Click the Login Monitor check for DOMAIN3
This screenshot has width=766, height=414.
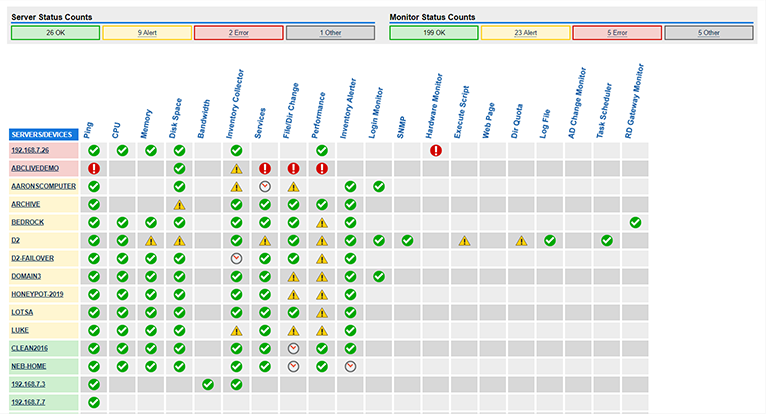click(379, 277)
